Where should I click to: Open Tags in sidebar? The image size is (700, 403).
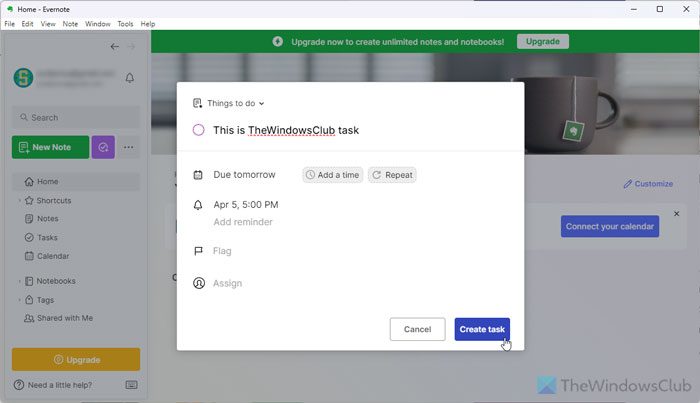coord(39,300)
